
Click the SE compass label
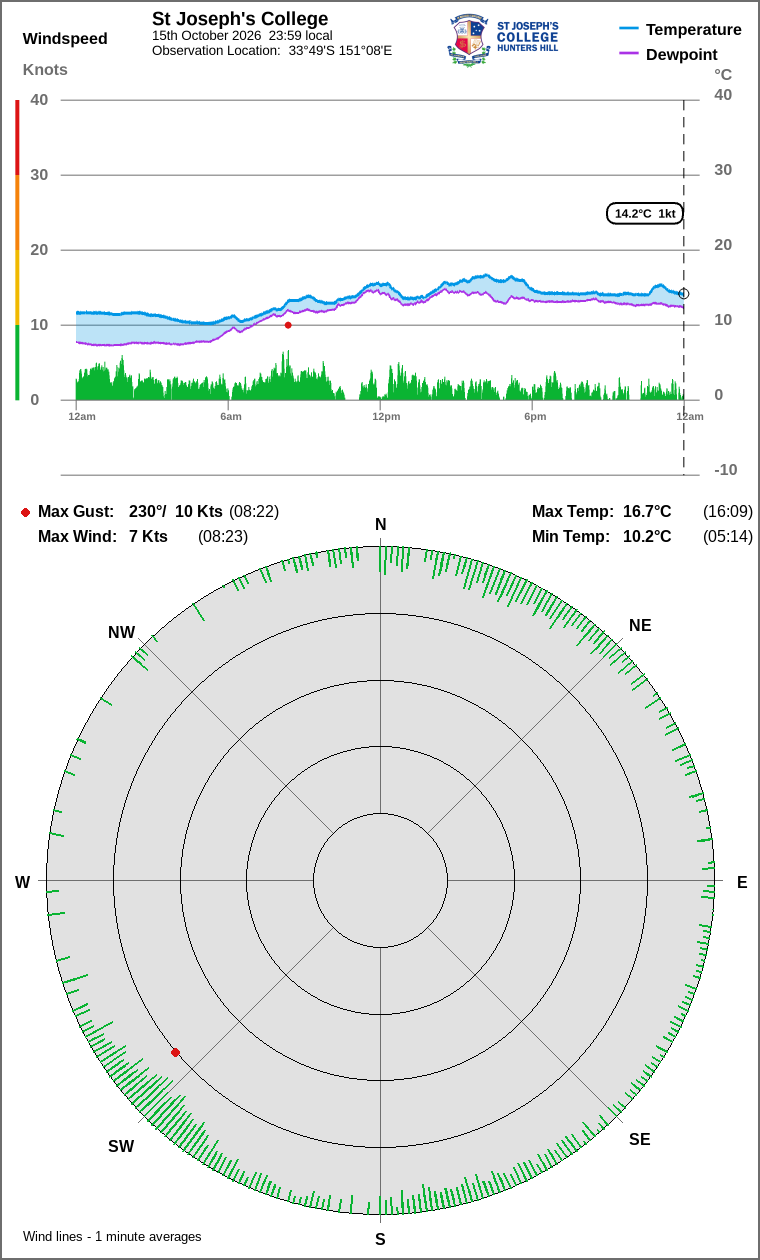pos(640,1140)
